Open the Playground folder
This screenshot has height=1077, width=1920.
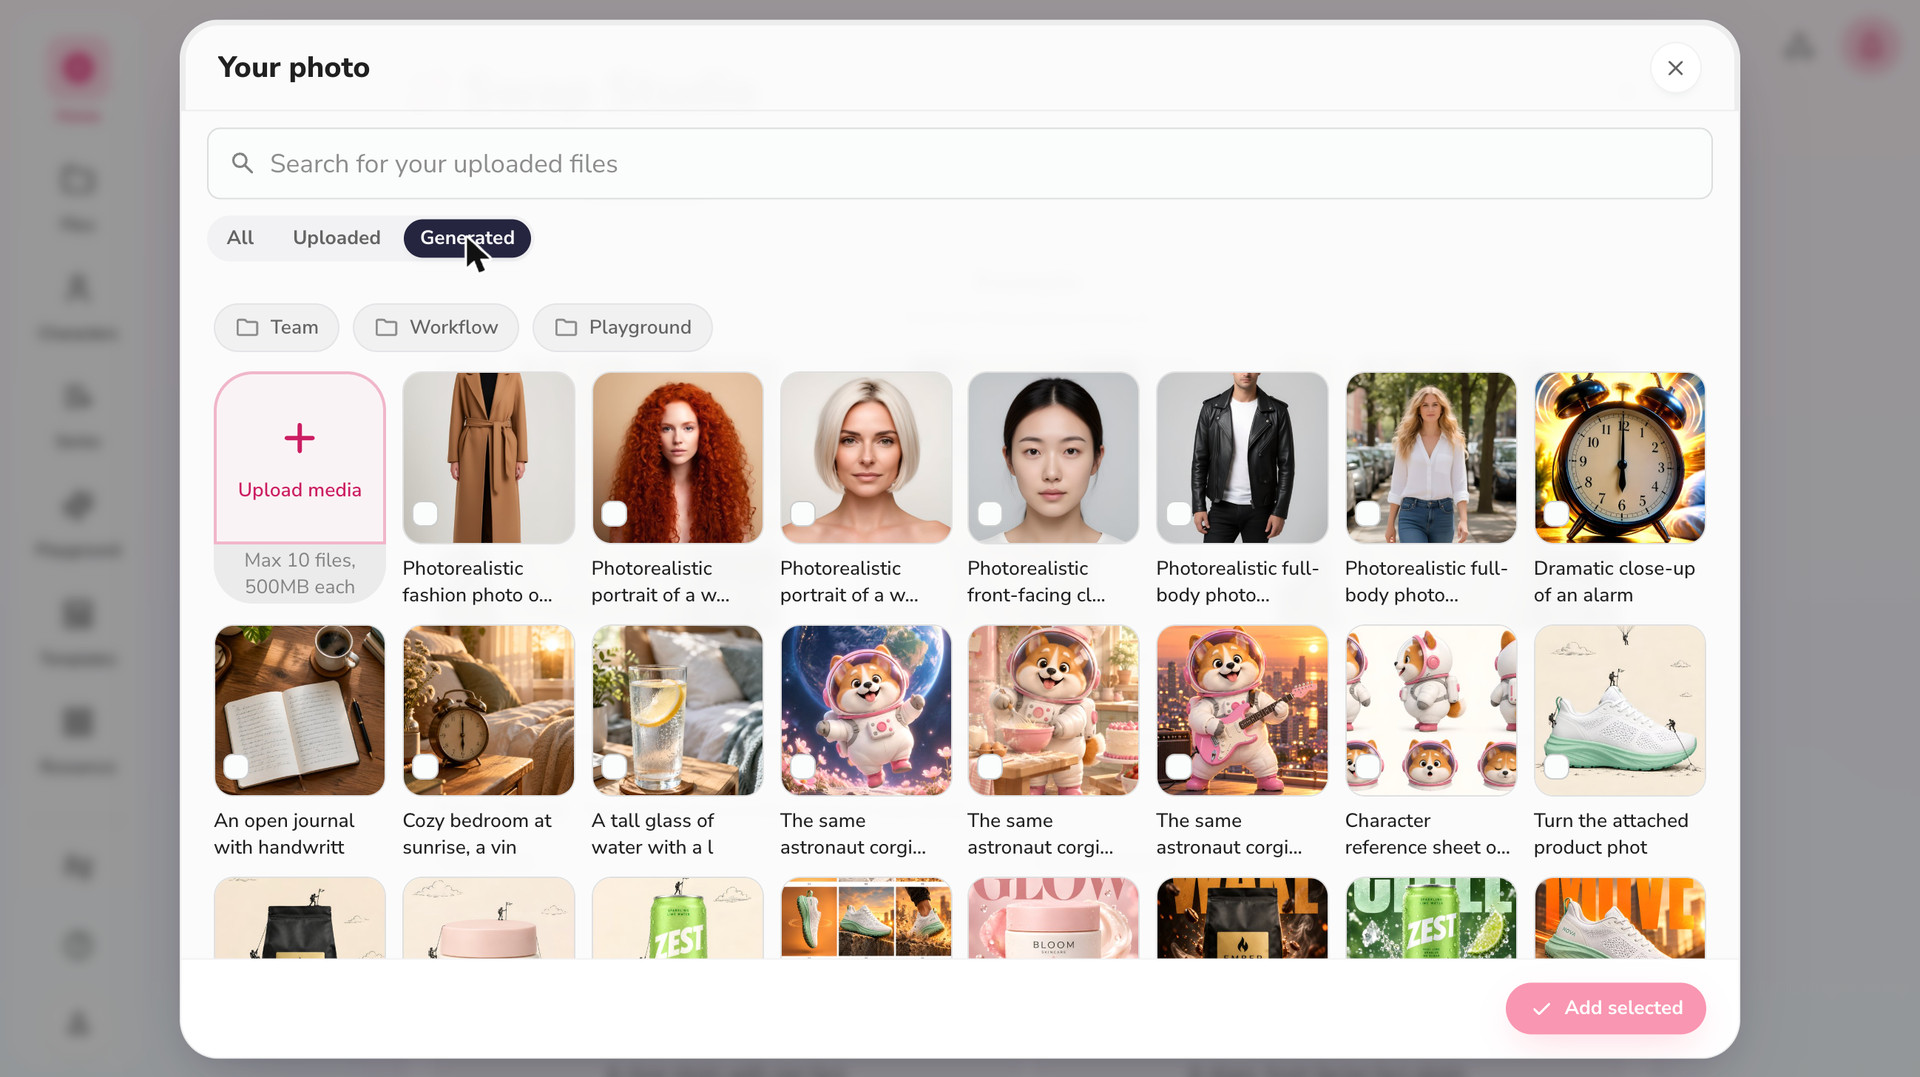tap(622, 328)
